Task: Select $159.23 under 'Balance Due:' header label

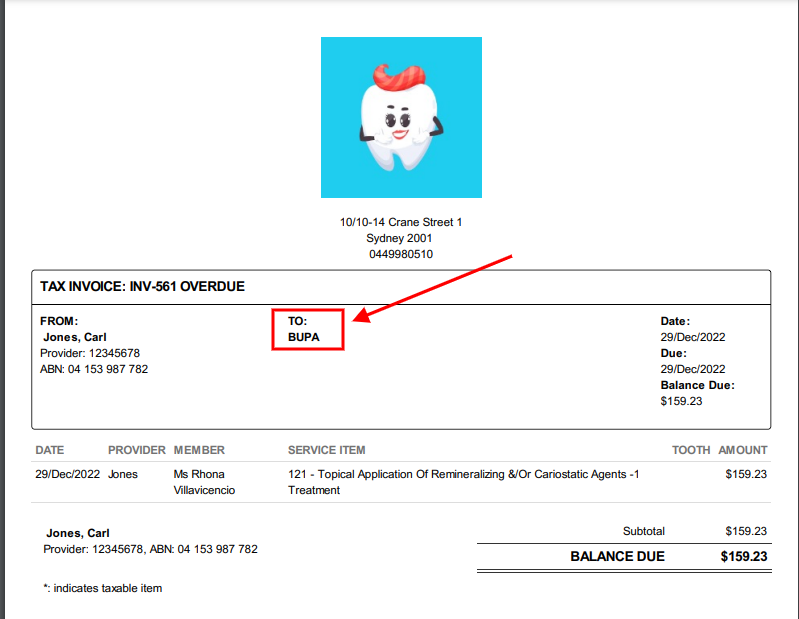Action: (681, 401)
